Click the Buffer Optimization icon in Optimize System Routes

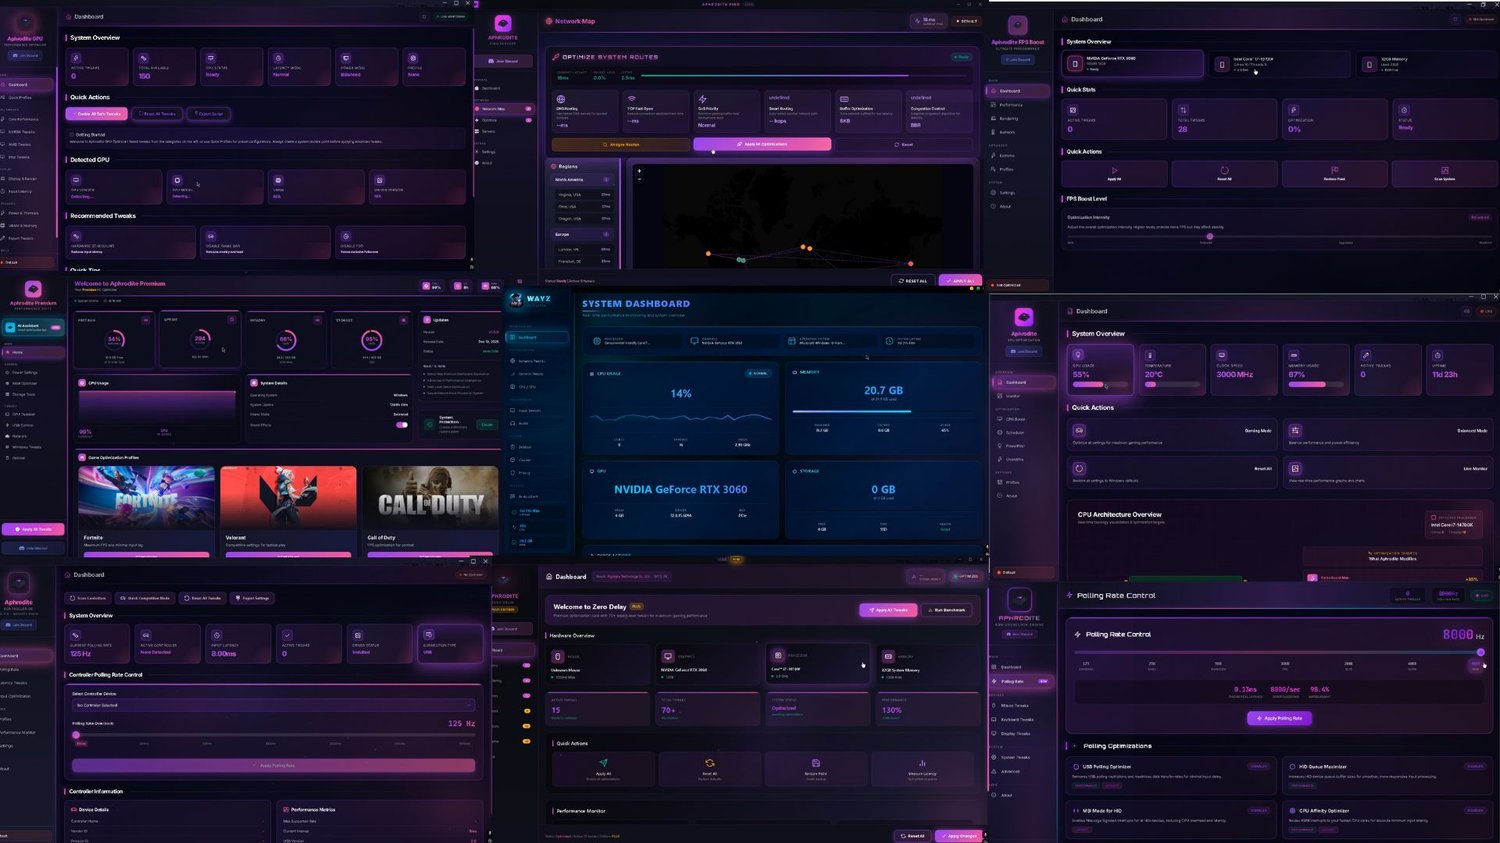click(x=844, y=99)
